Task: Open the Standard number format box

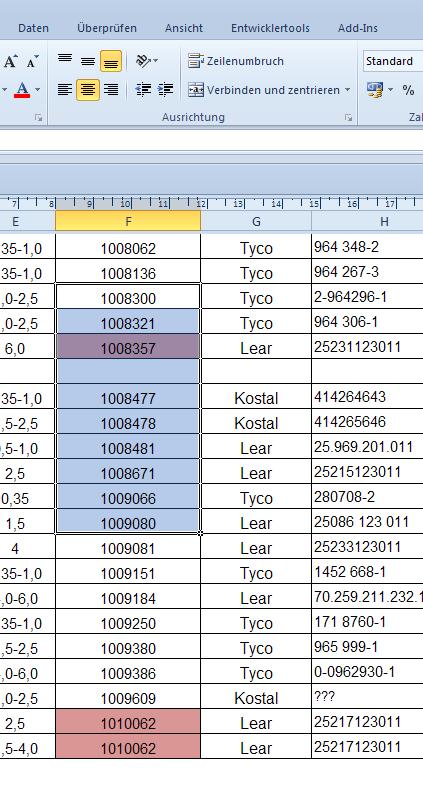Action: tap(393, 61)
